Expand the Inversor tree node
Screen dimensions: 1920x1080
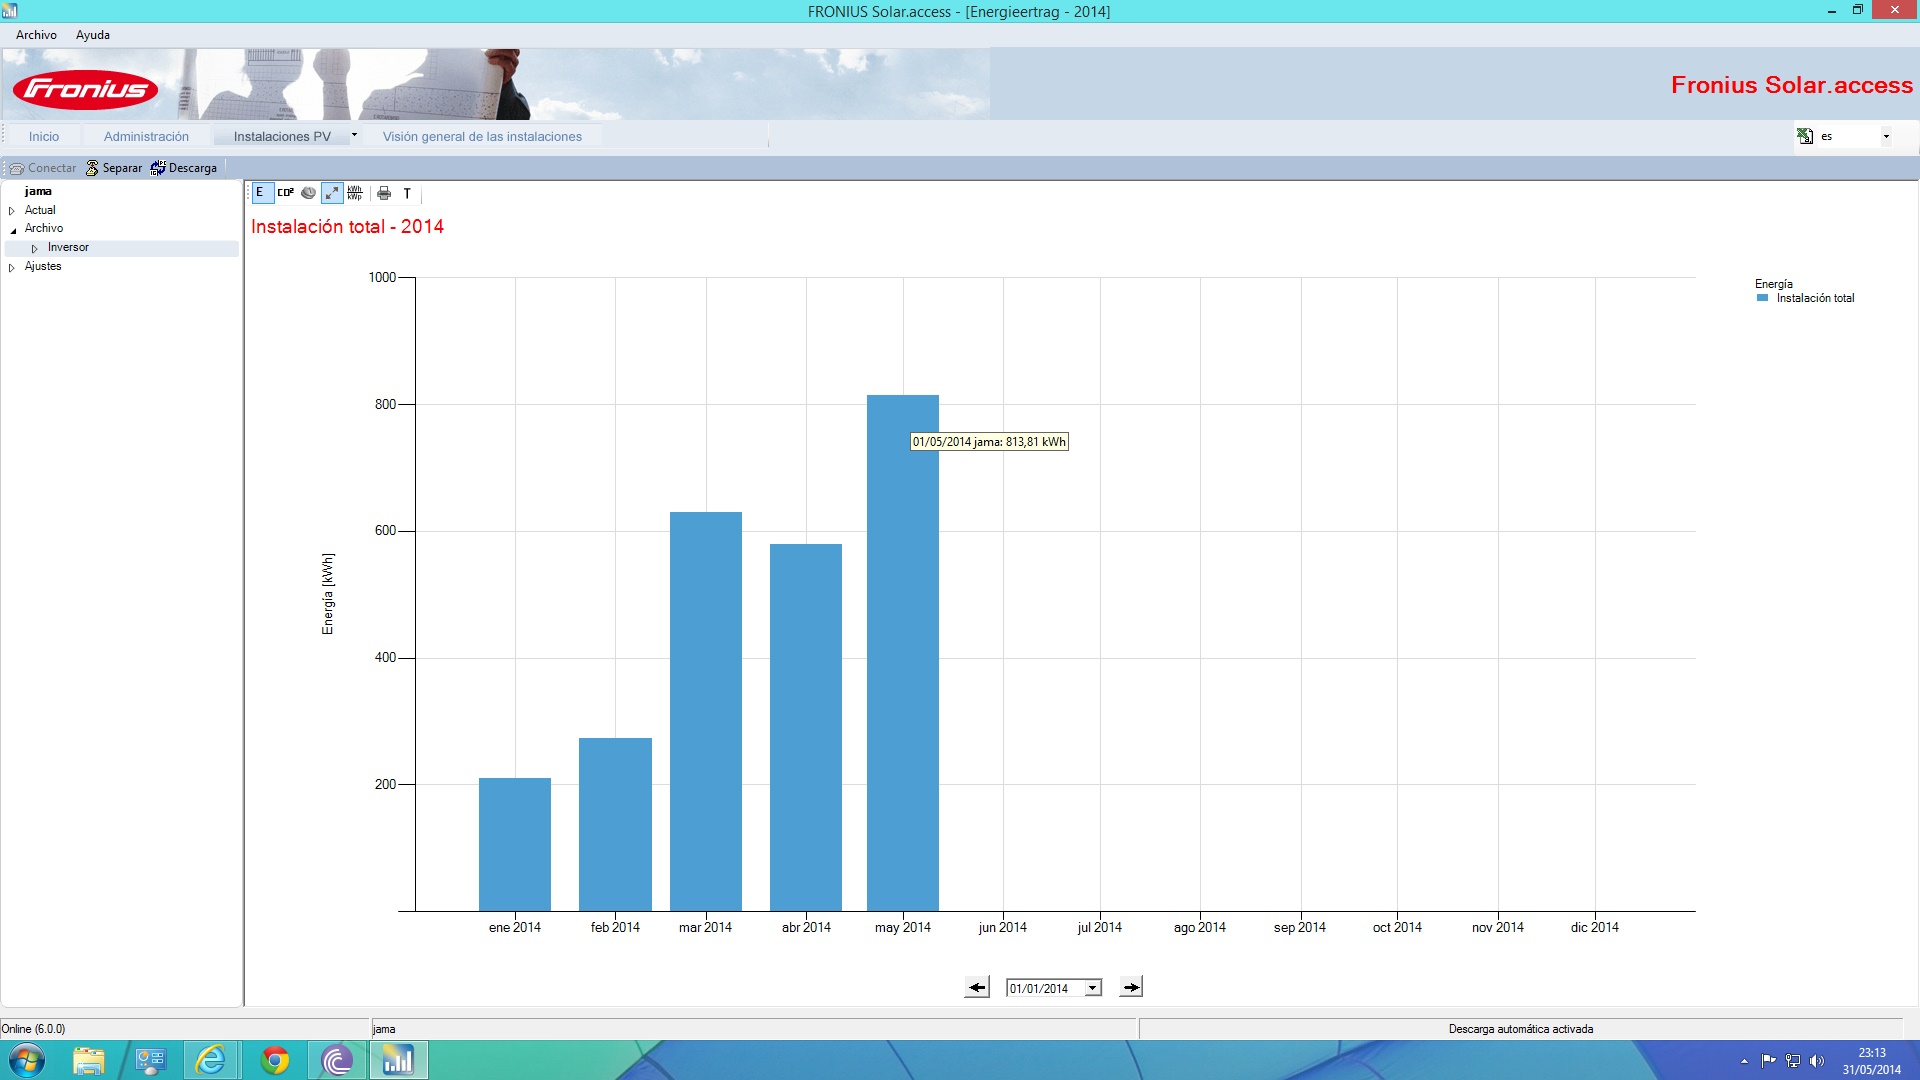point(34,248)
